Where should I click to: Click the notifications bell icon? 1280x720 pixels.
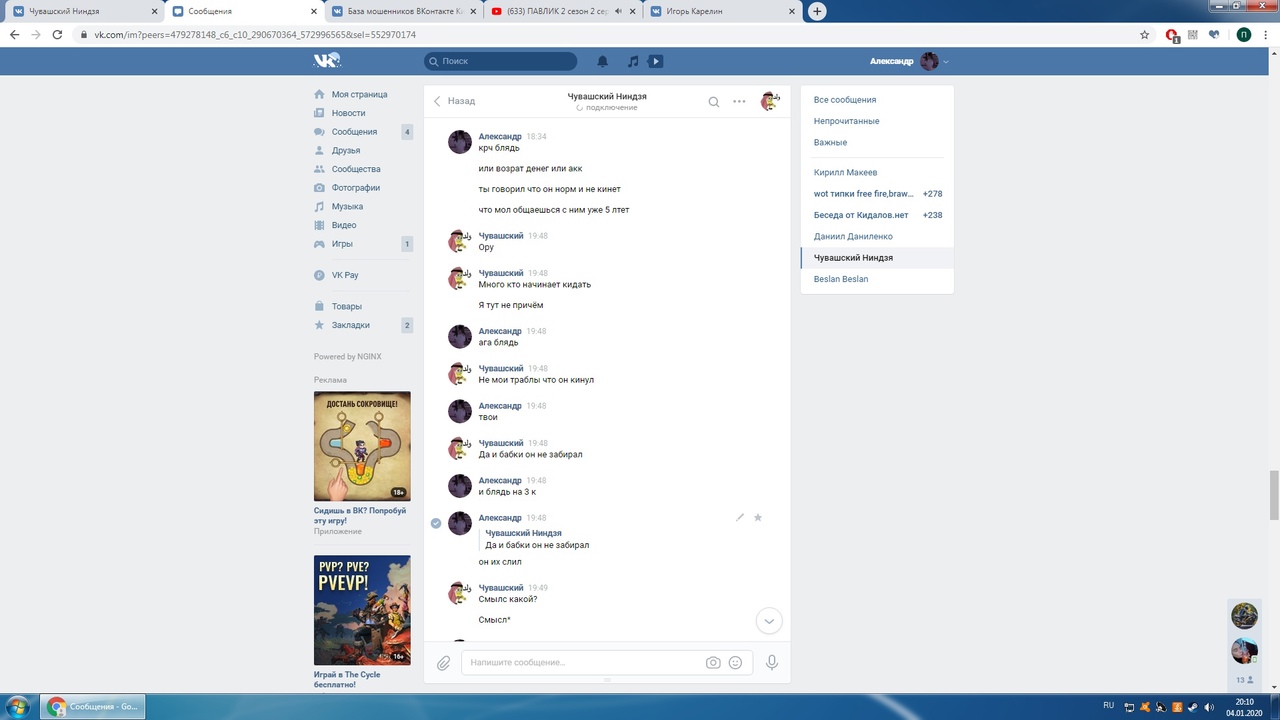(603, 61)
